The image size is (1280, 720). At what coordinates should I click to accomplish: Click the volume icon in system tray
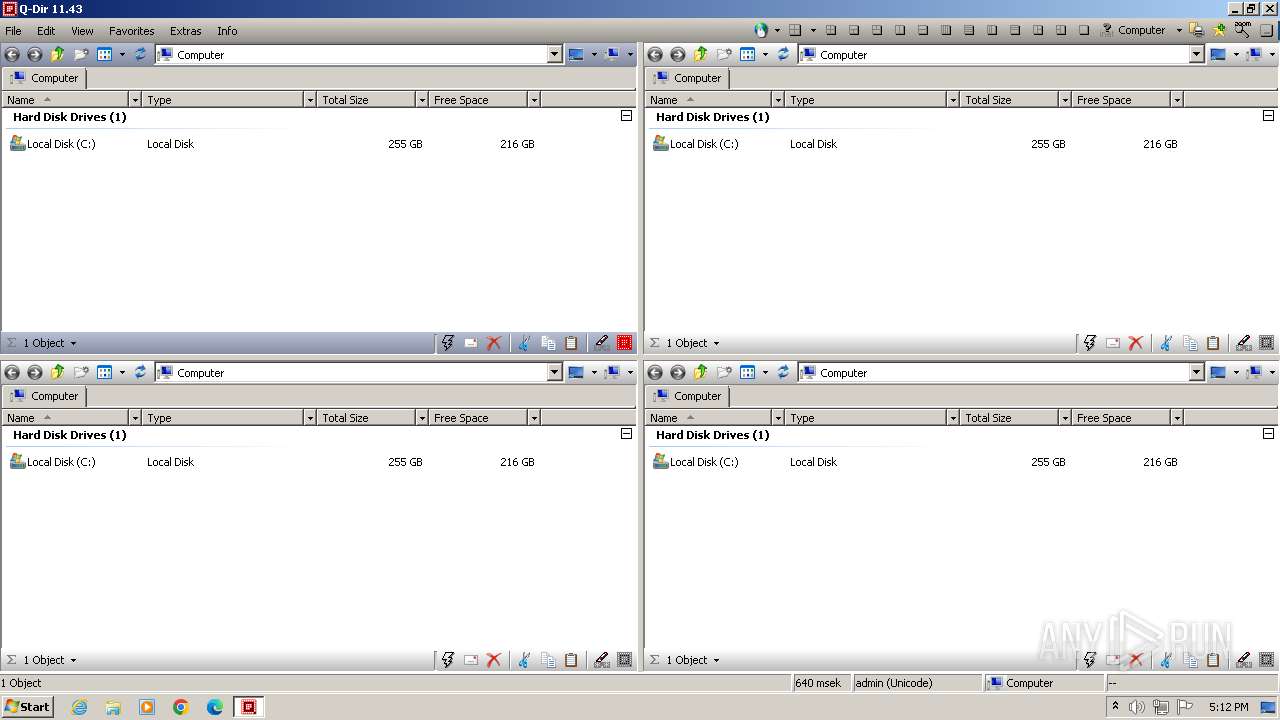1137,707
